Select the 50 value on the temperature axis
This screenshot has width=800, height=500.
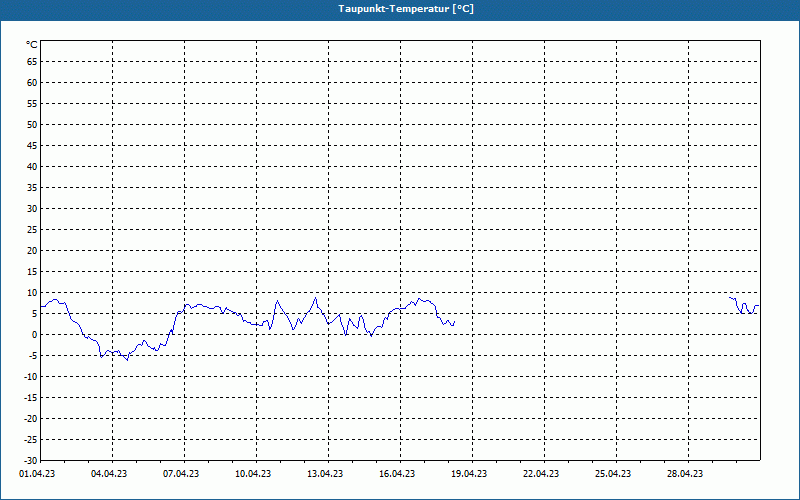[x=32, y=124]
